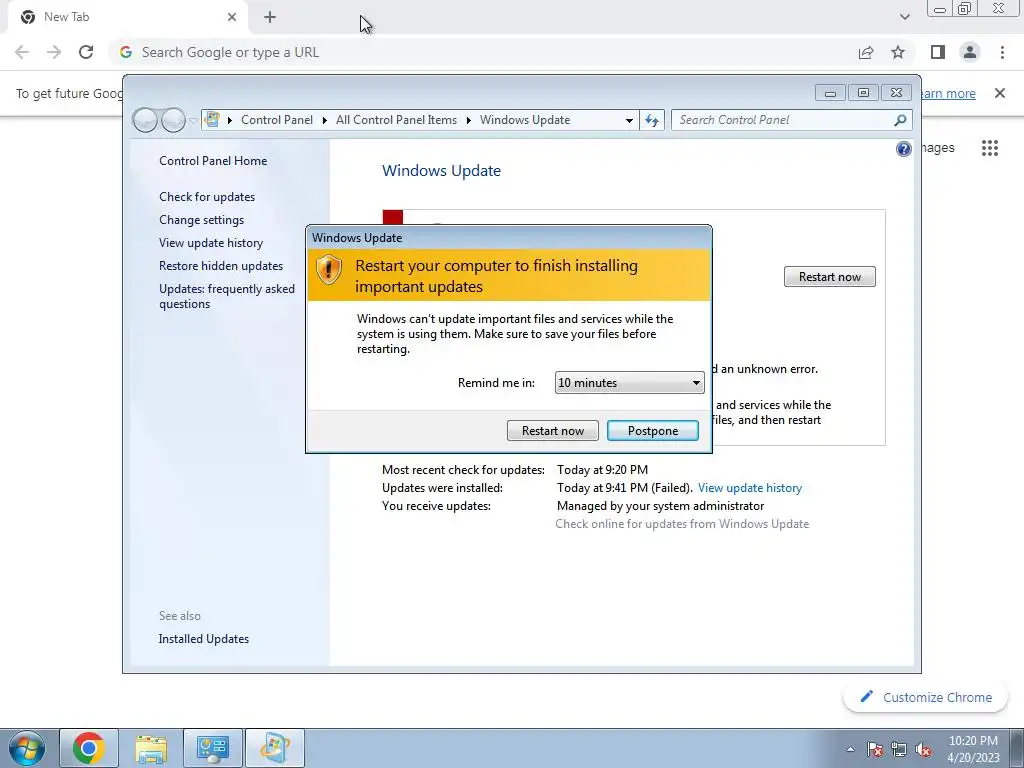This screenshot has height=768, width=1024.
Task: Show hidden tray icons arrow
Action: pos(850,749)
